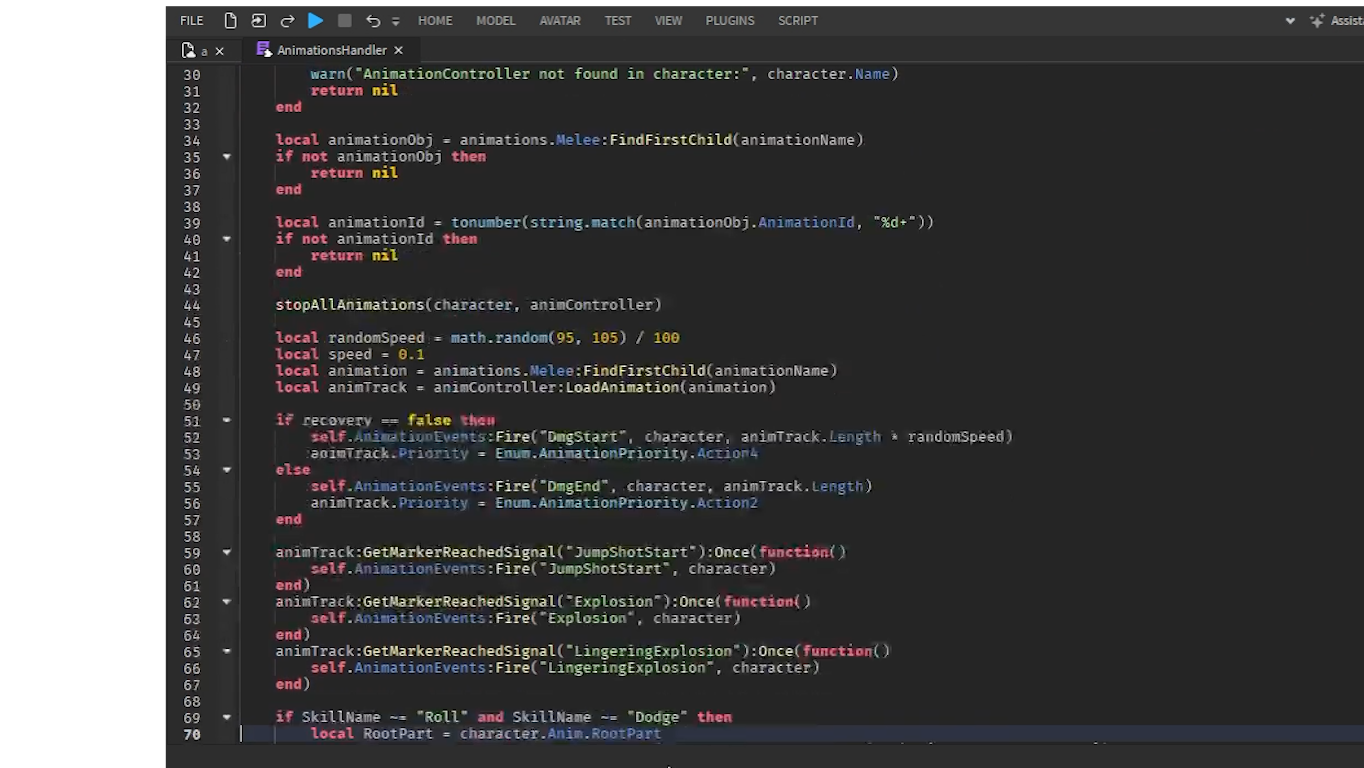Click line number 44 in the gutter
Screen dimensions: 1364x768
[x=192, y=305]
